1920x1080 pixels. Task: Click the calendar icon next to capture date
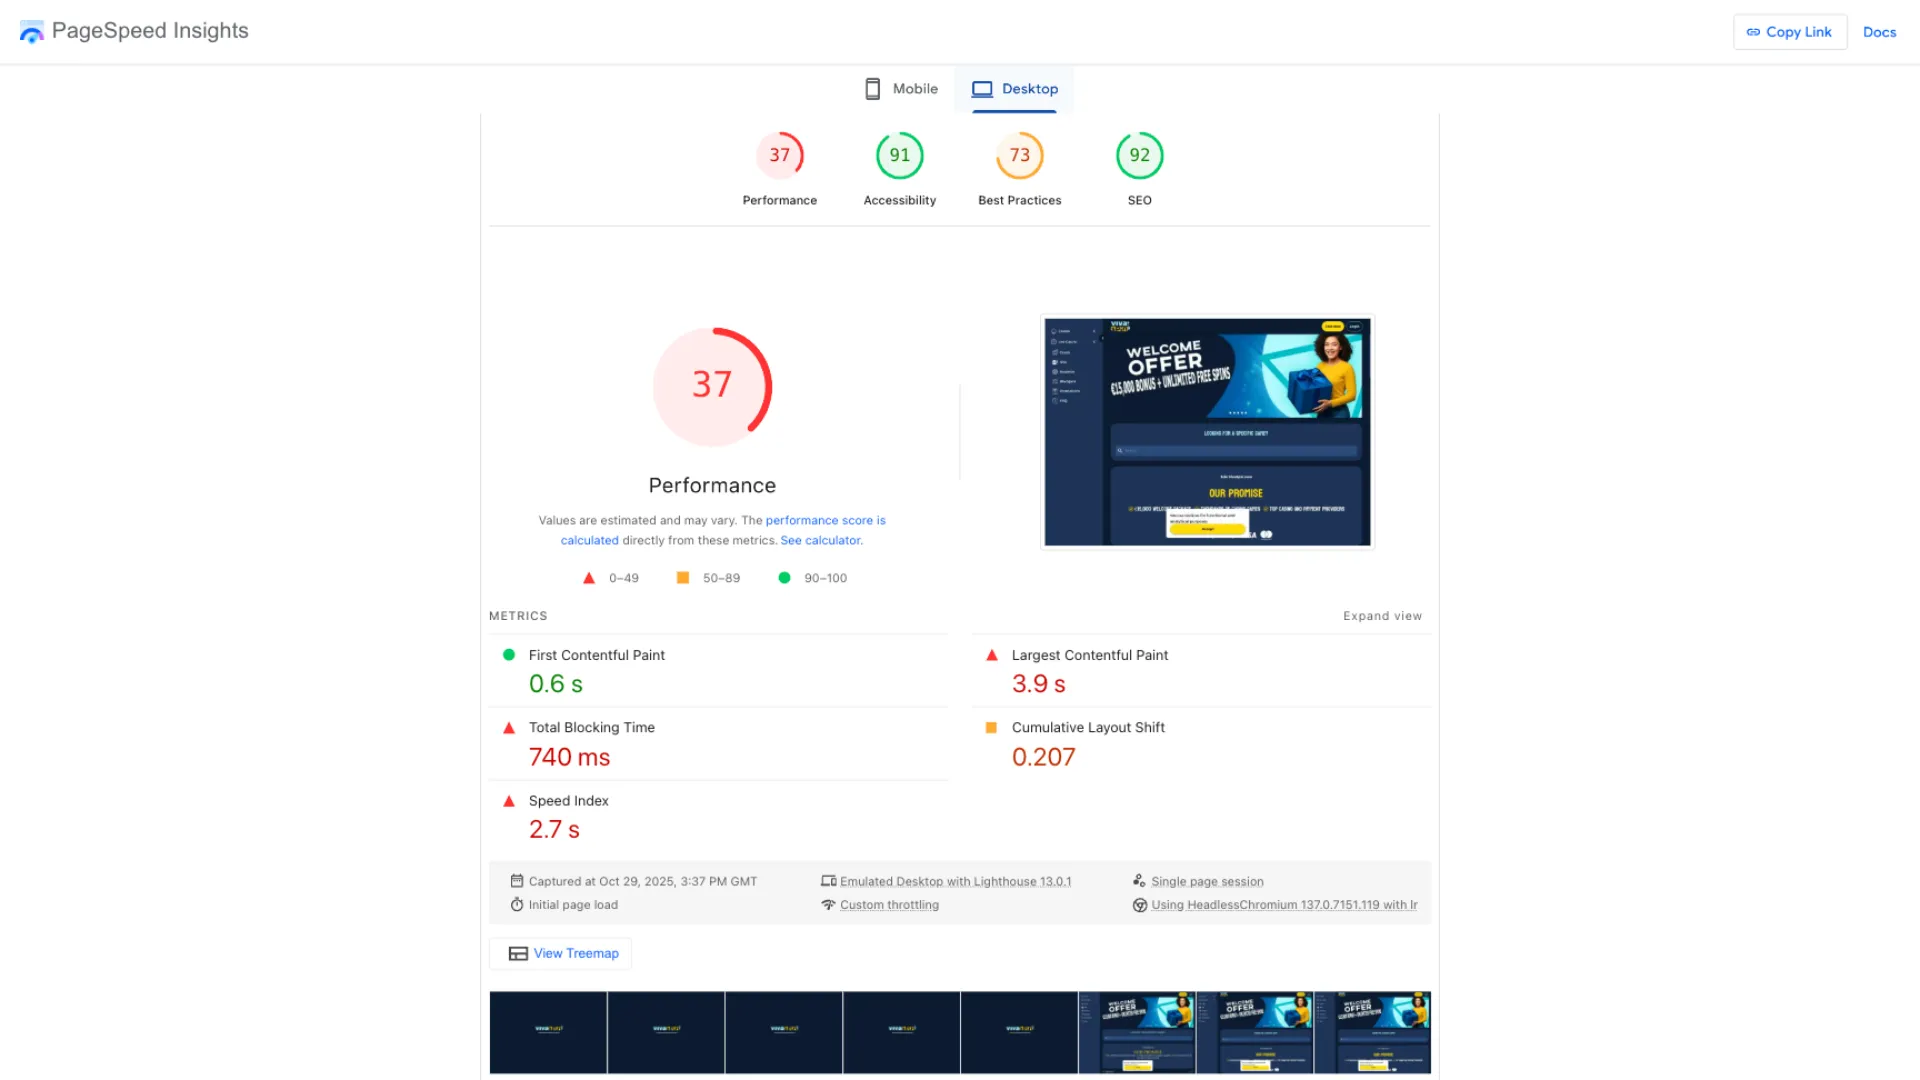pyautogui.click(x=517, y=881)
